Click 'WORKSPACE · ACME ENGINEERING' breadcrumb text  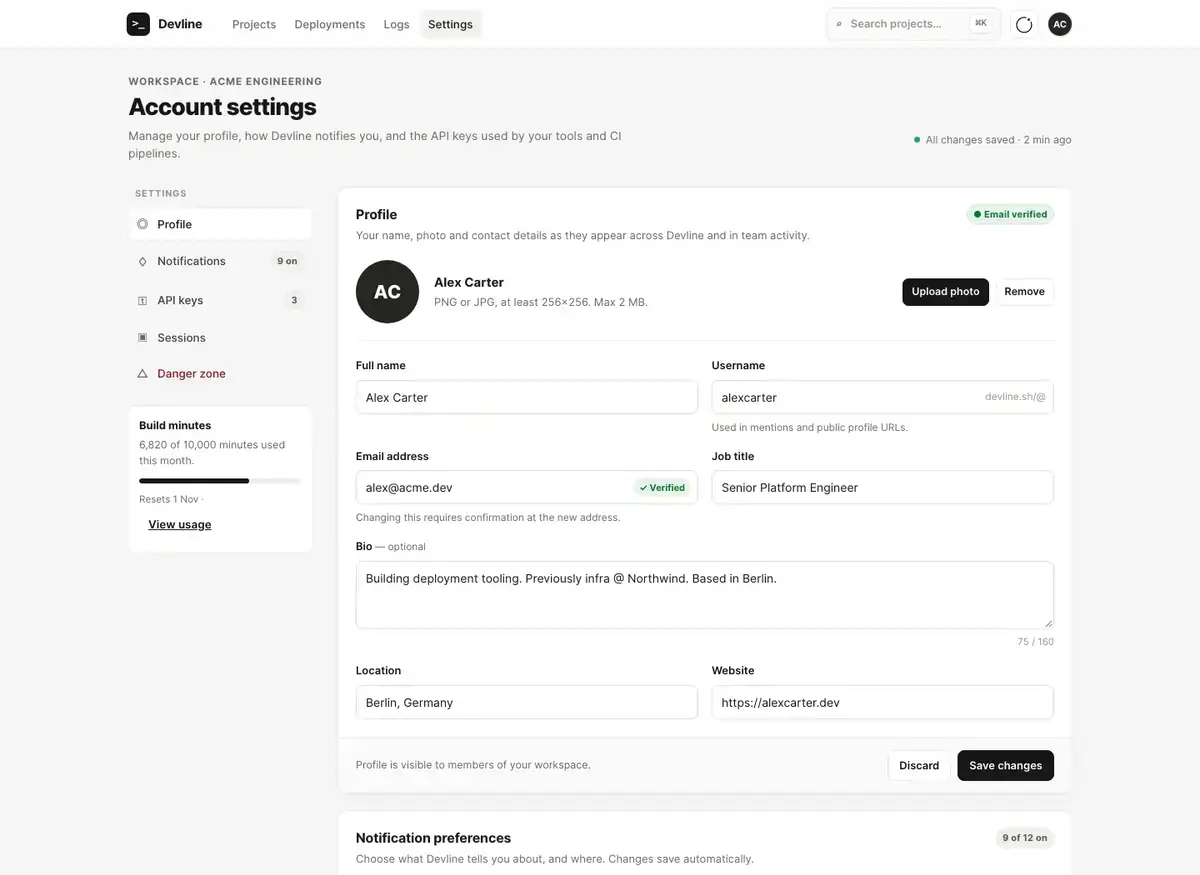pyautogui.click(x=225, y=81)
